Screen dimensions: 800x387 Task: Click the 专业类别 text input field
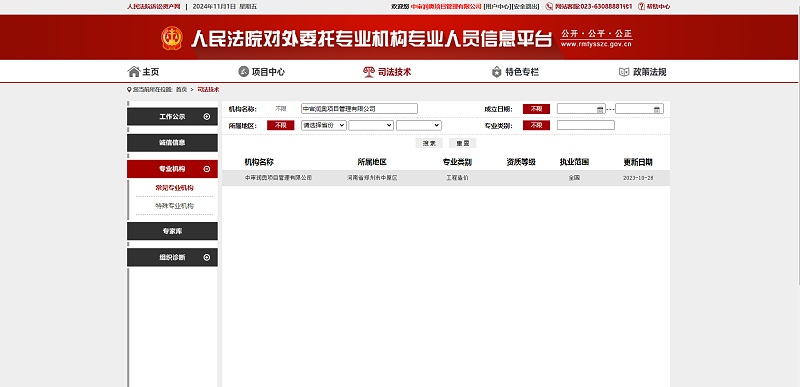(586, 125)
